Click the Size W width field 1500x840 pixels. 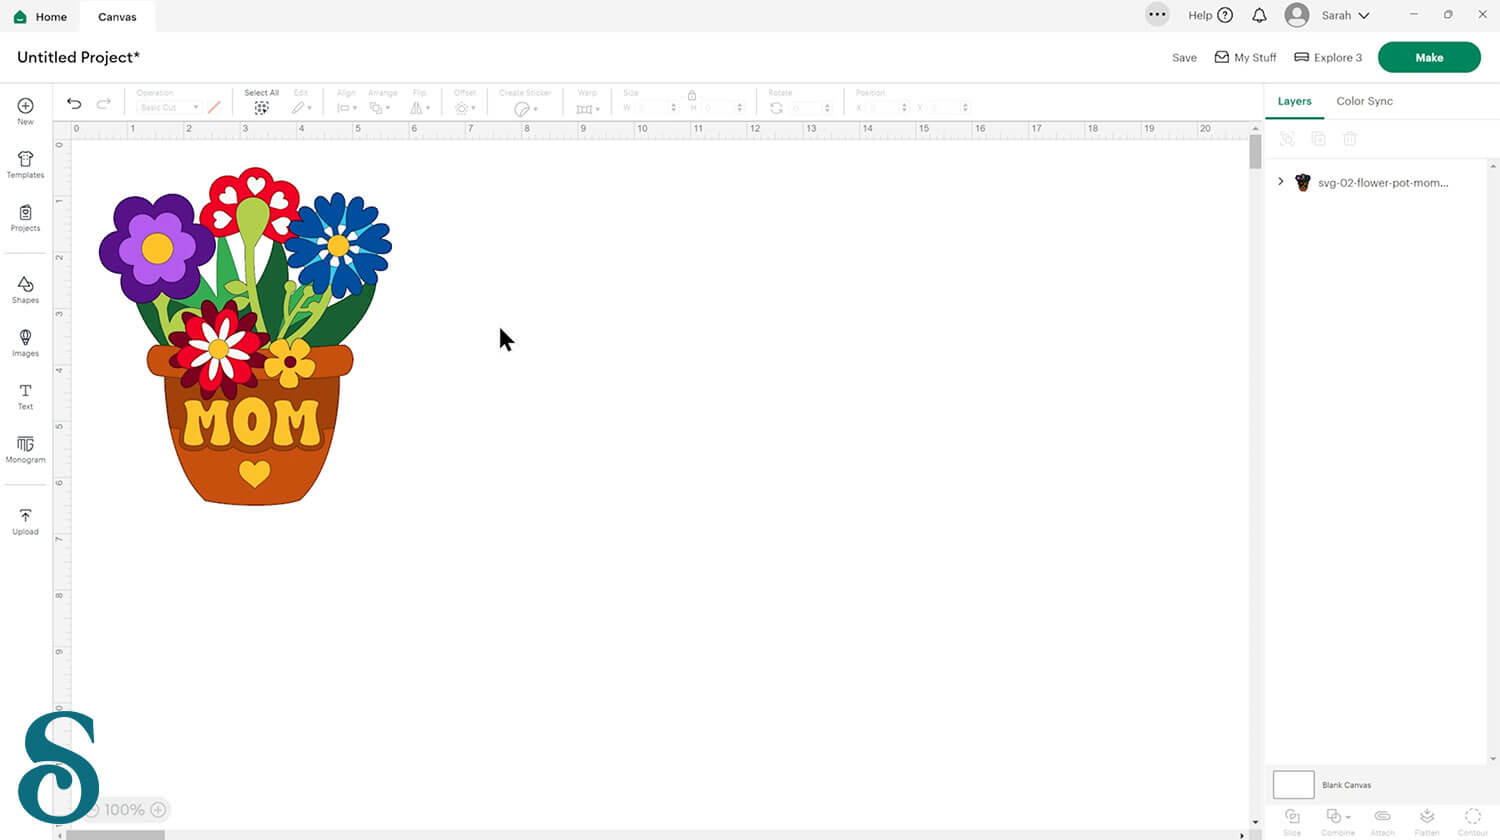coord(656,108)
